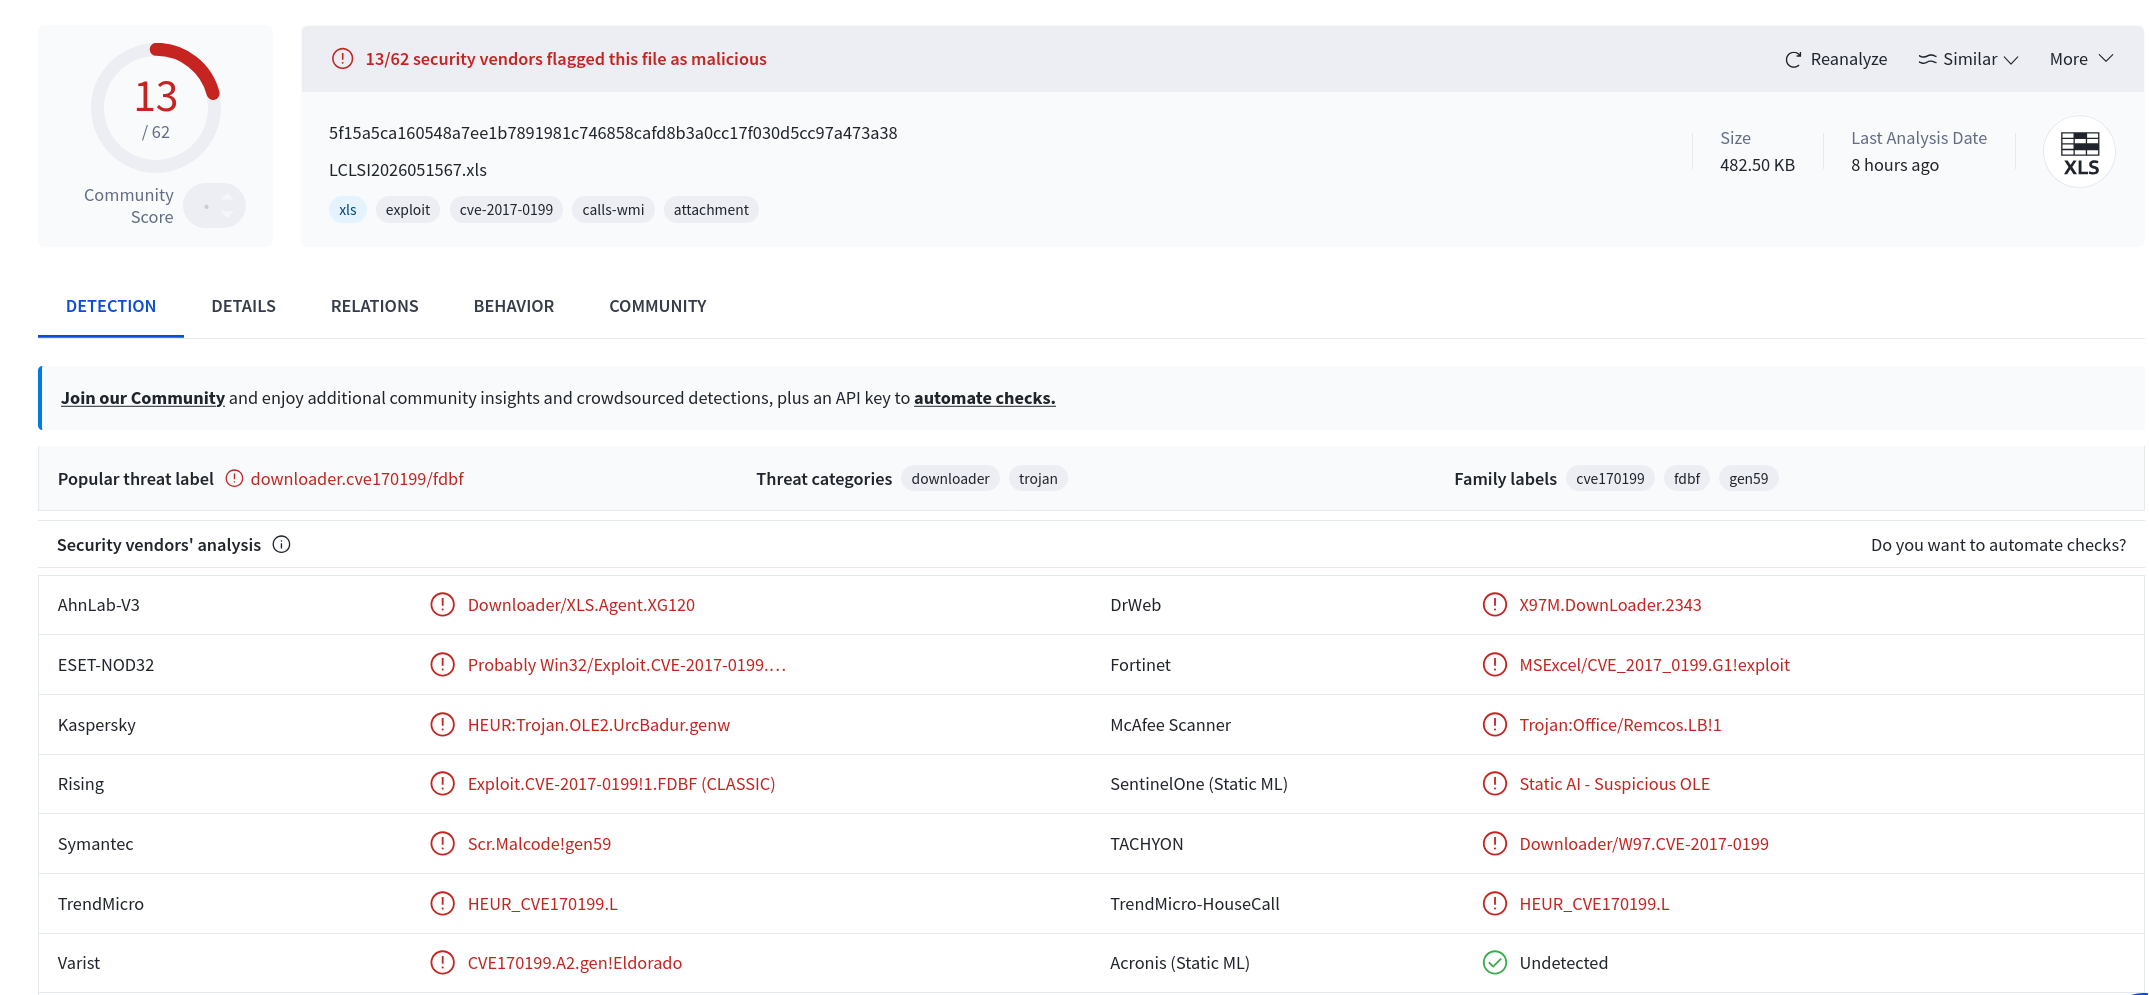Screen dimensions: 2149x995
Task: Click the file SHA-256 hash text
Action: [613, 133]
